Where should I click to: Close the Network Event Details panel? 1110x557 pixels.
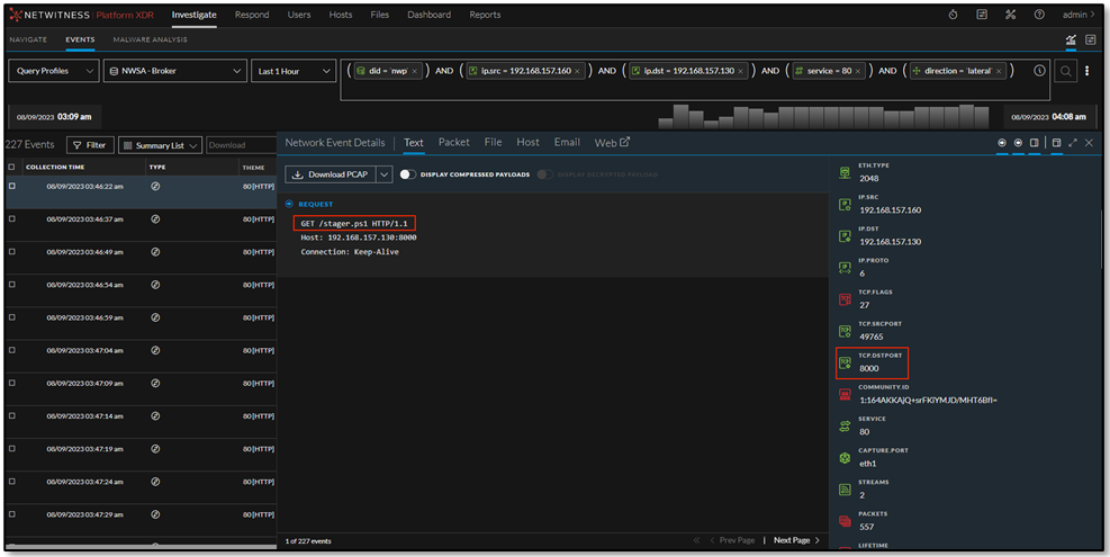[x=1089, y=143]
